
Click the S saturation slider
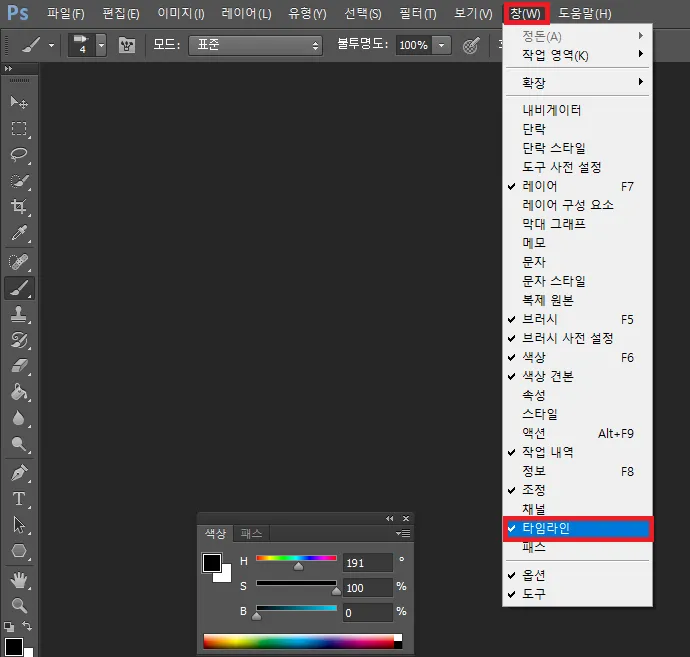coord(296,583)
